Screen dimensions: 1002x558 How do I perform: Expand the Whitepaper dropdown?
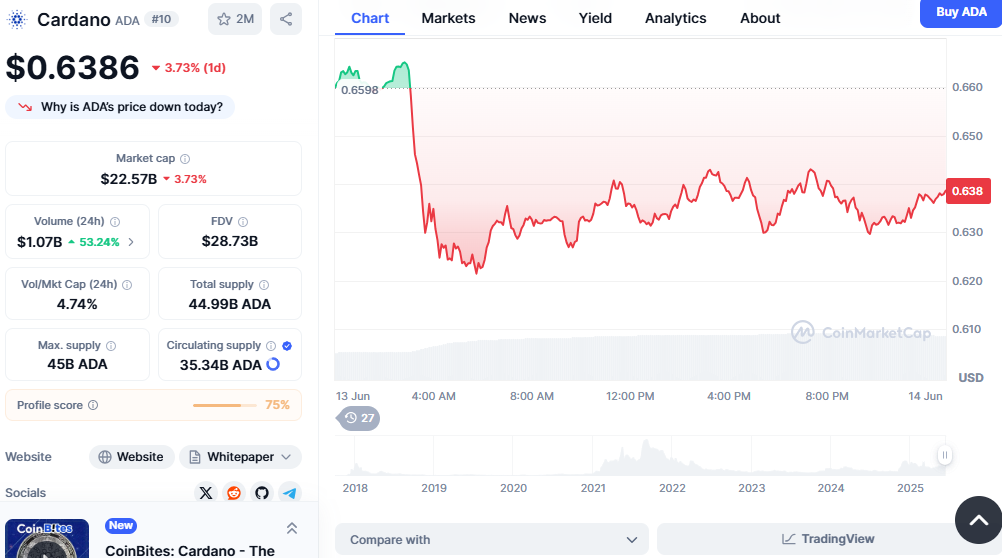pyautogui.click(x=240, y=457)
